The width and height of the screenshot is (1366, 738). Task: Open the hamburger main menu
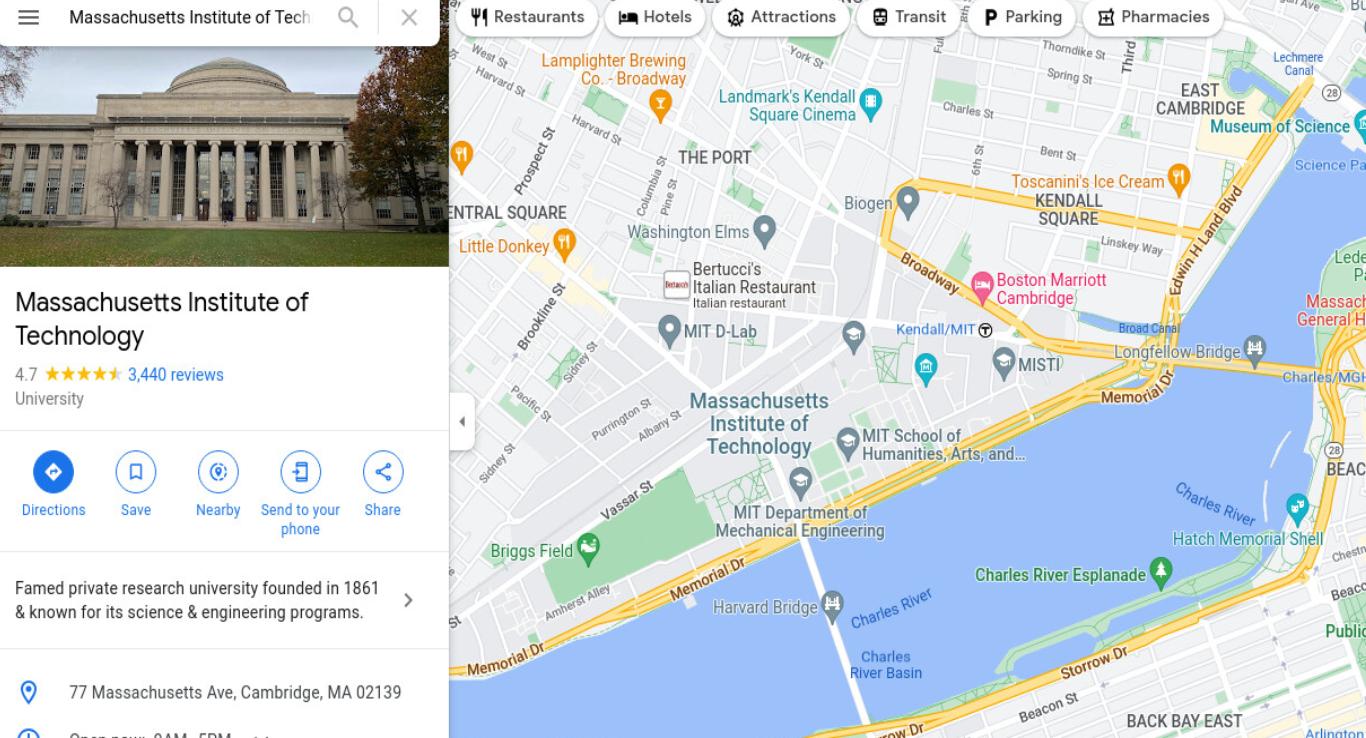(x=29, y=17)
